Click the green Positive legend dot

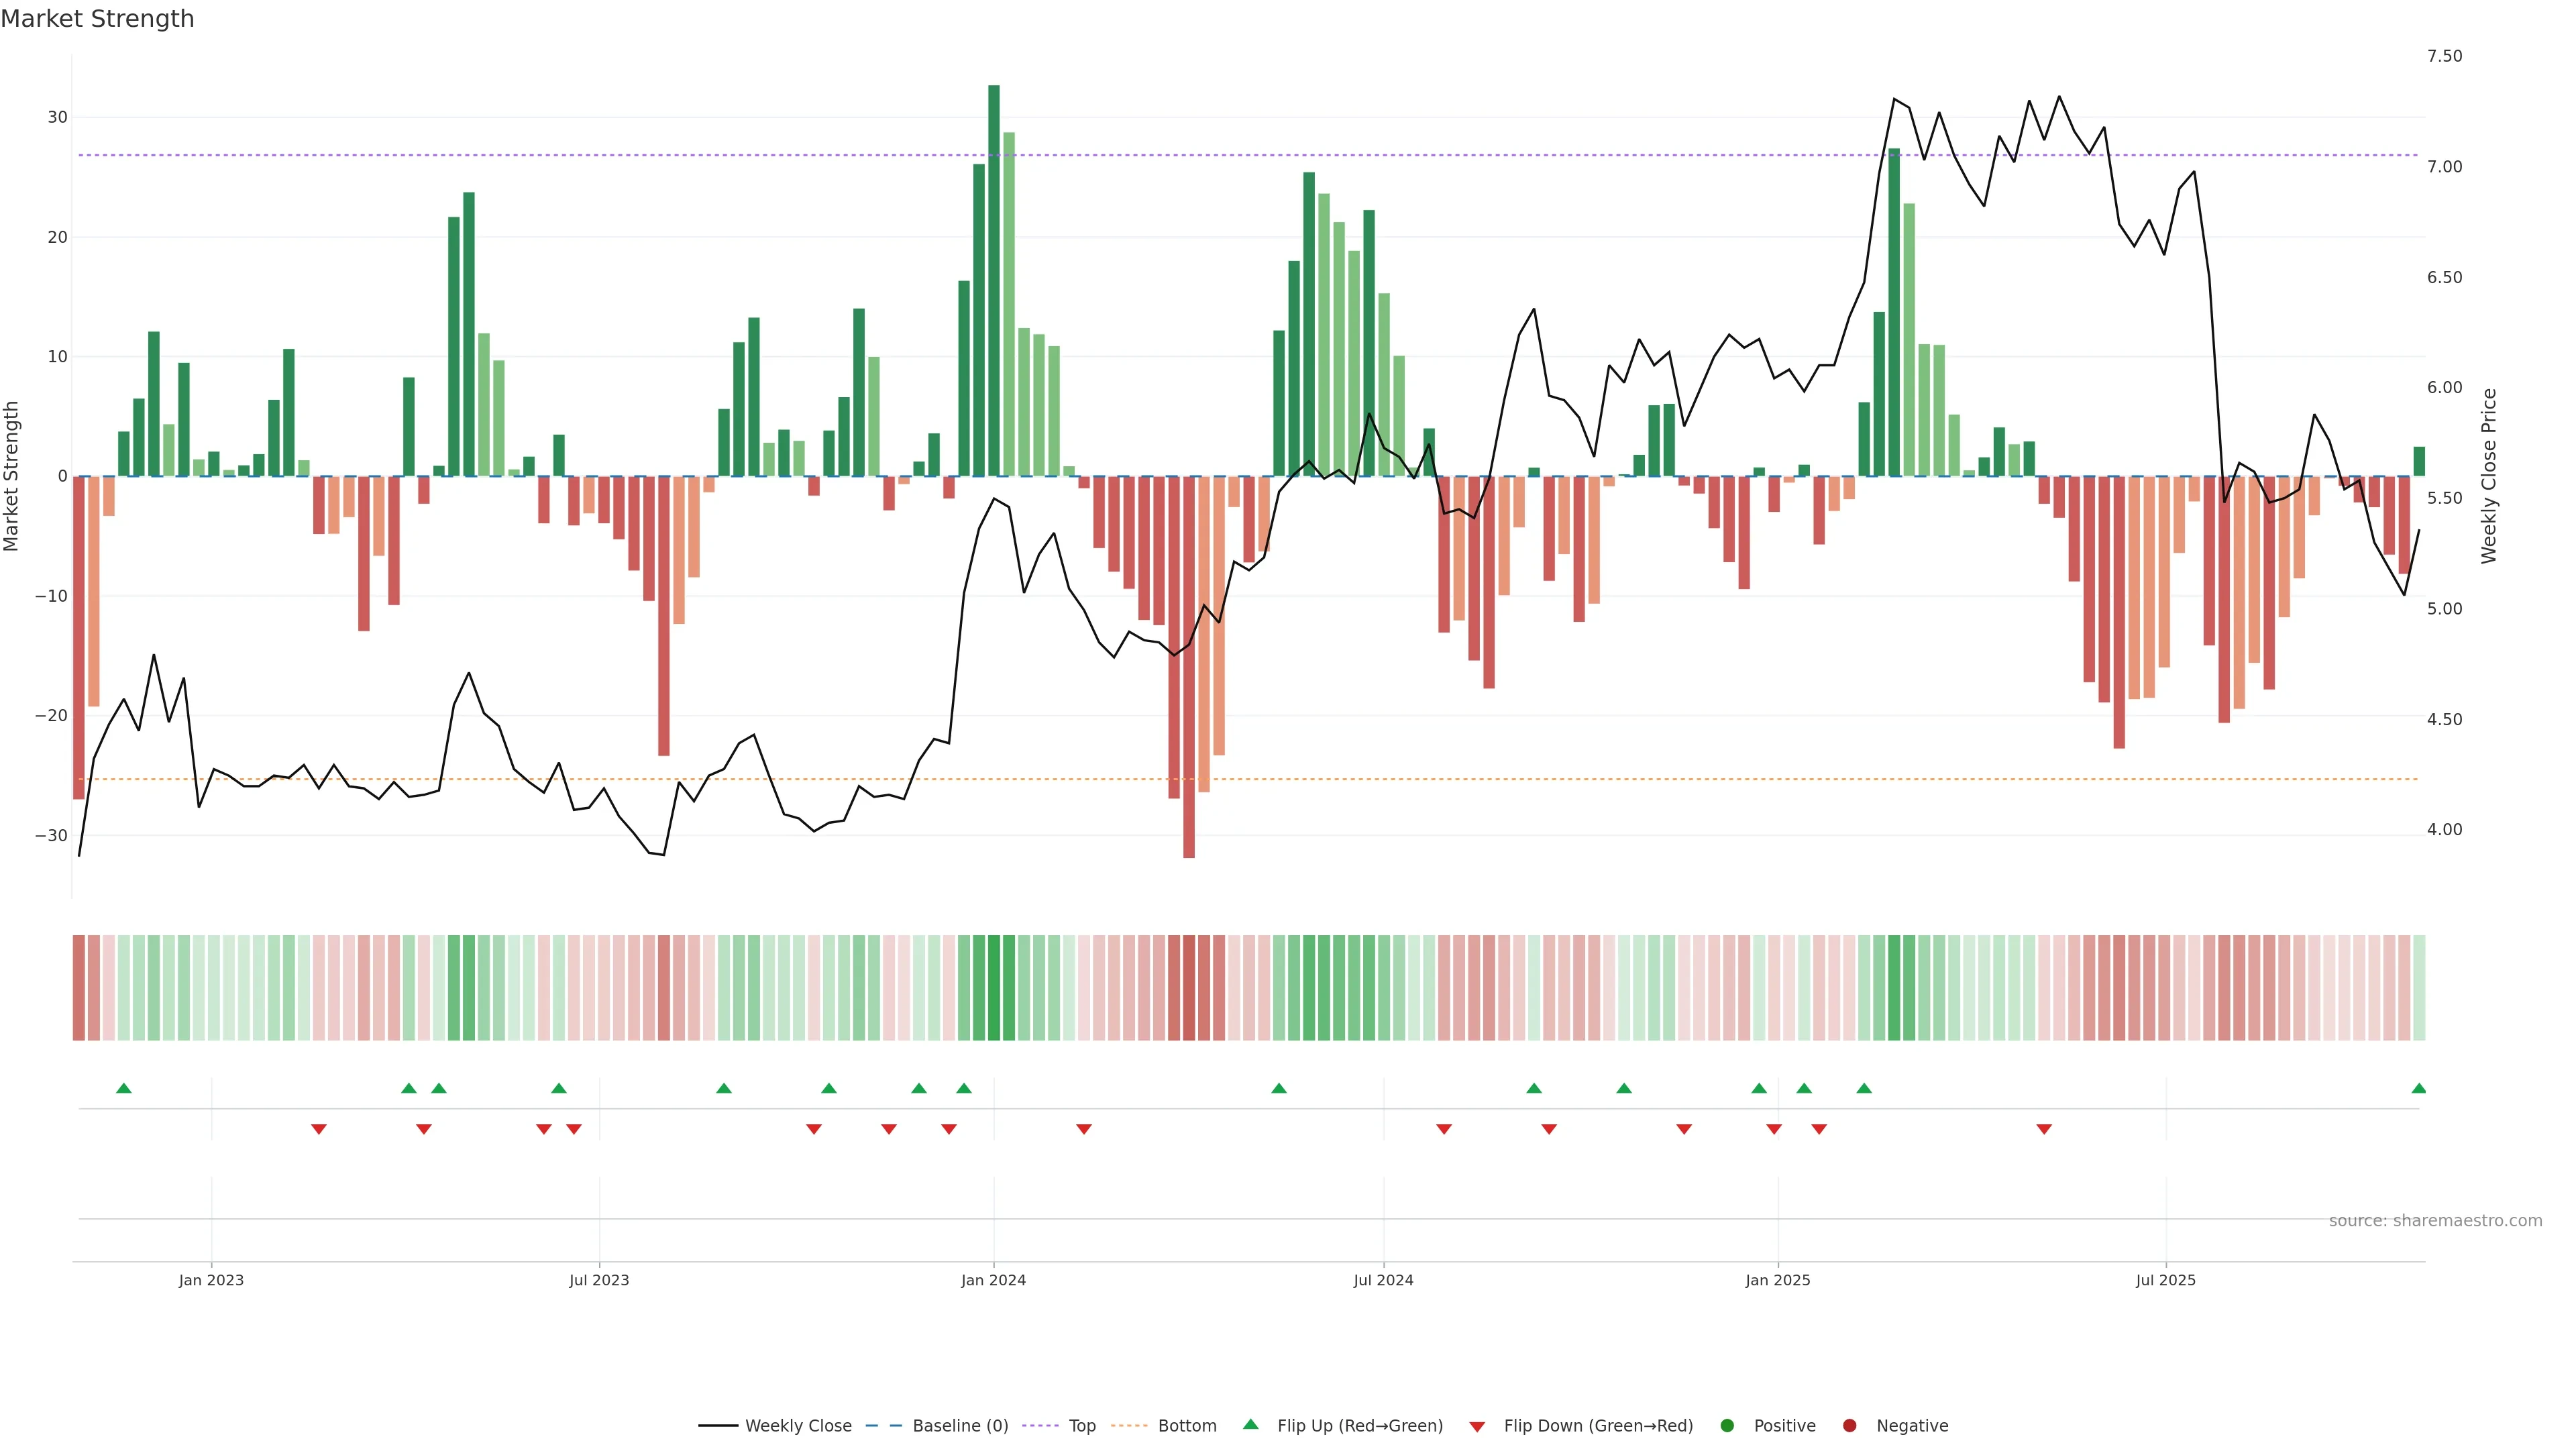(1727, 1426)
